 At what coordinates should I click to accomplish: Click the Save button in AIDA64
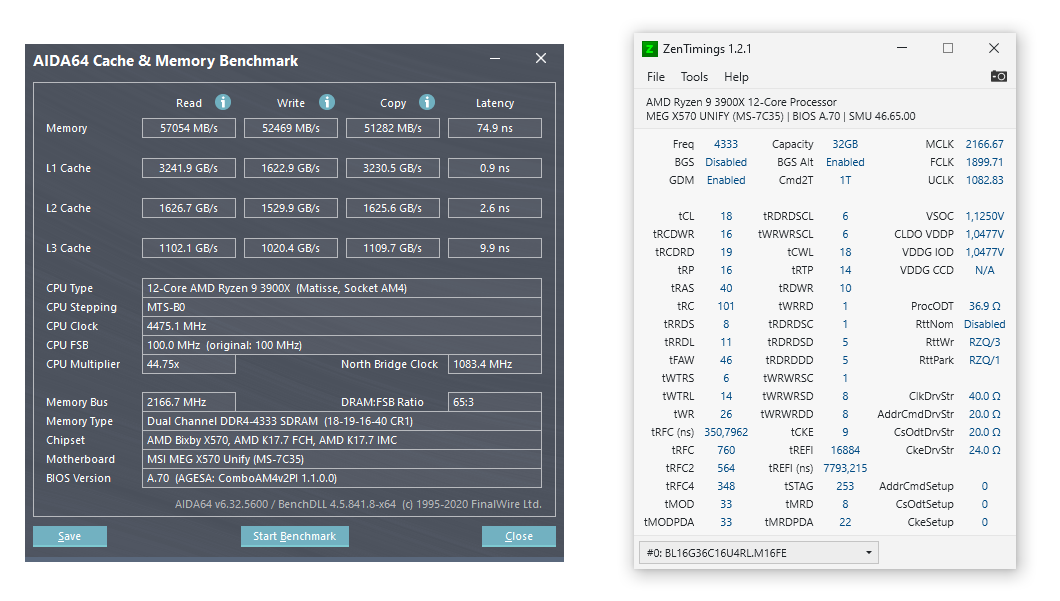tap(70, 536)
